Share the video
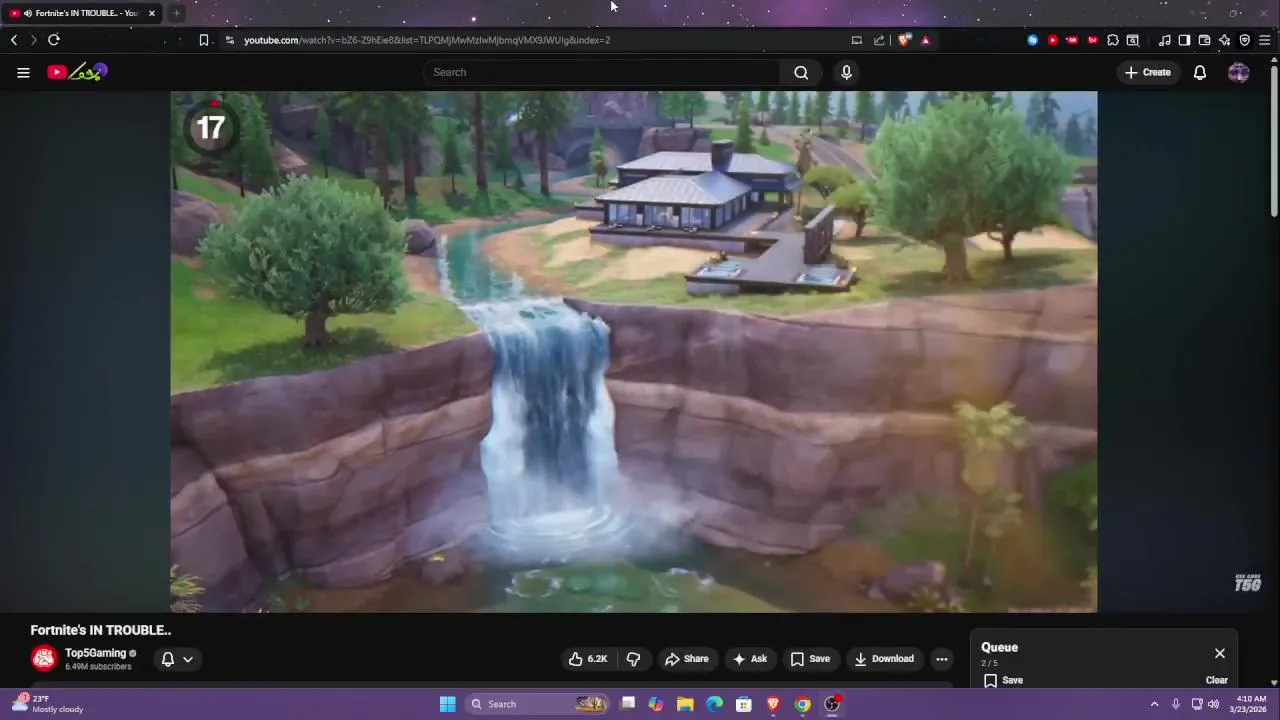Viewport: 1280px width, 720px height. coord(687,659)
